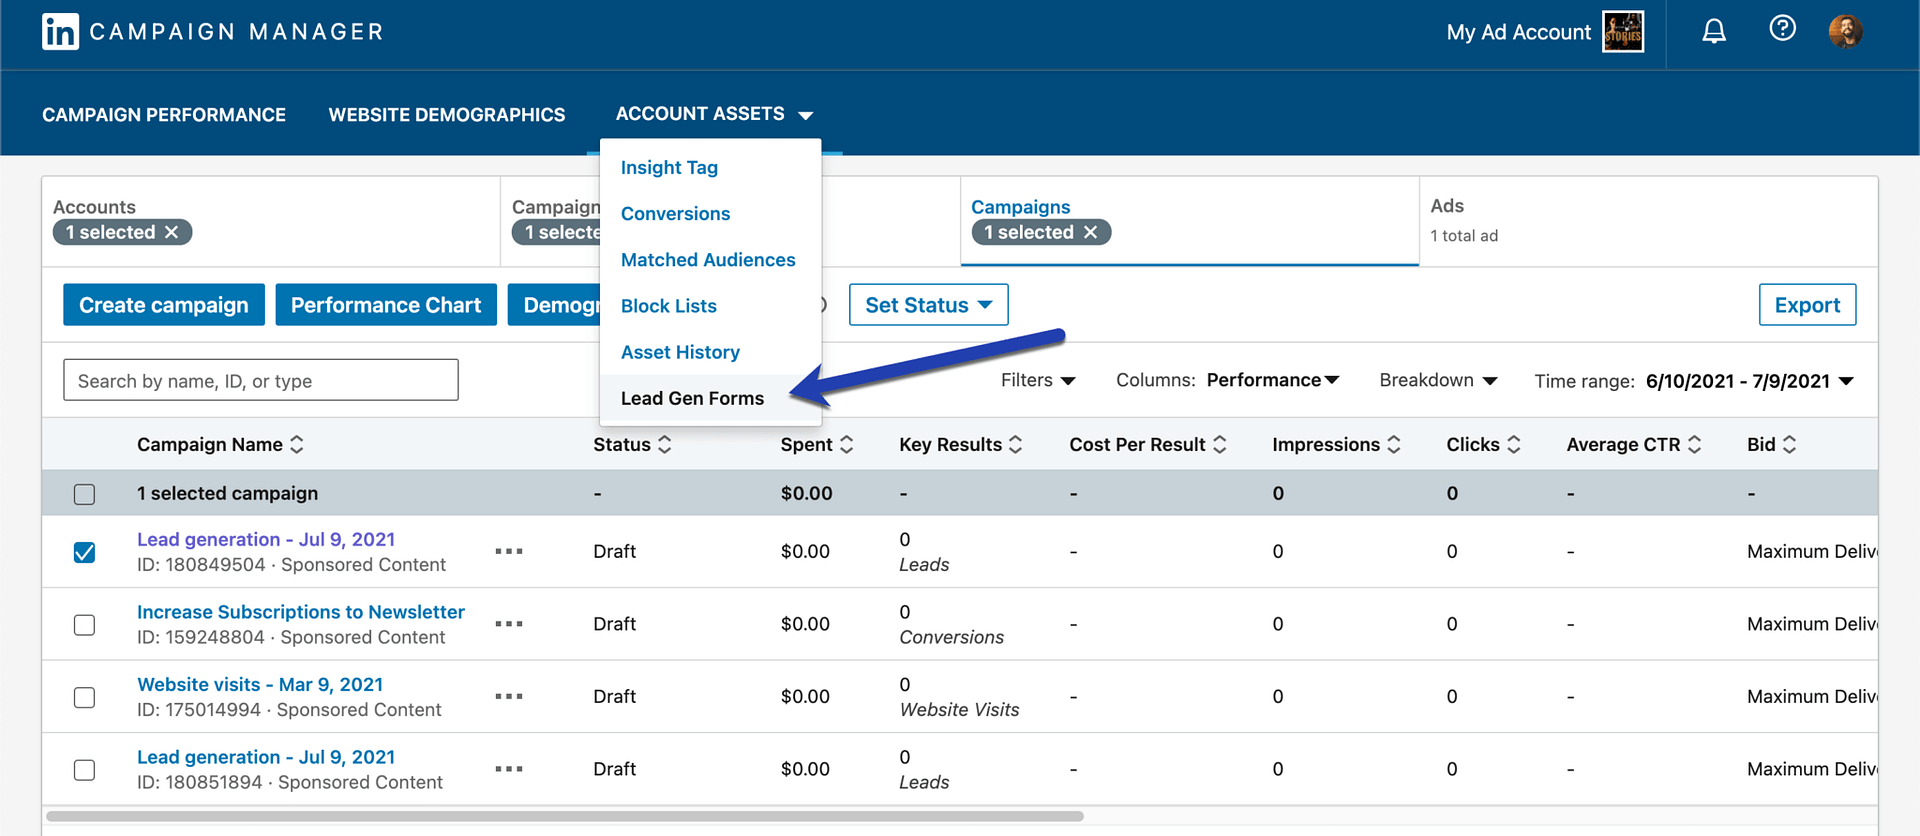Open Lead generation link with ID 180849504
Viewport: 1920px width, 836px height.
point(266,540)
